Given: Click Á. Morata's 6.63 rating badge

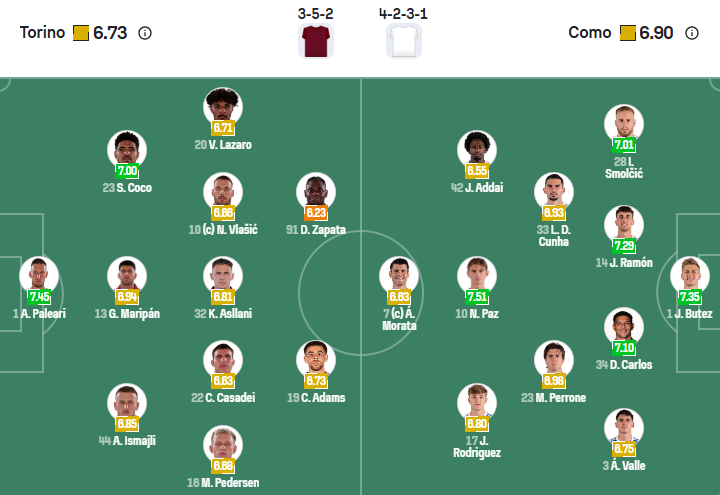Looking at the screenshot, I should coord(399,297).
